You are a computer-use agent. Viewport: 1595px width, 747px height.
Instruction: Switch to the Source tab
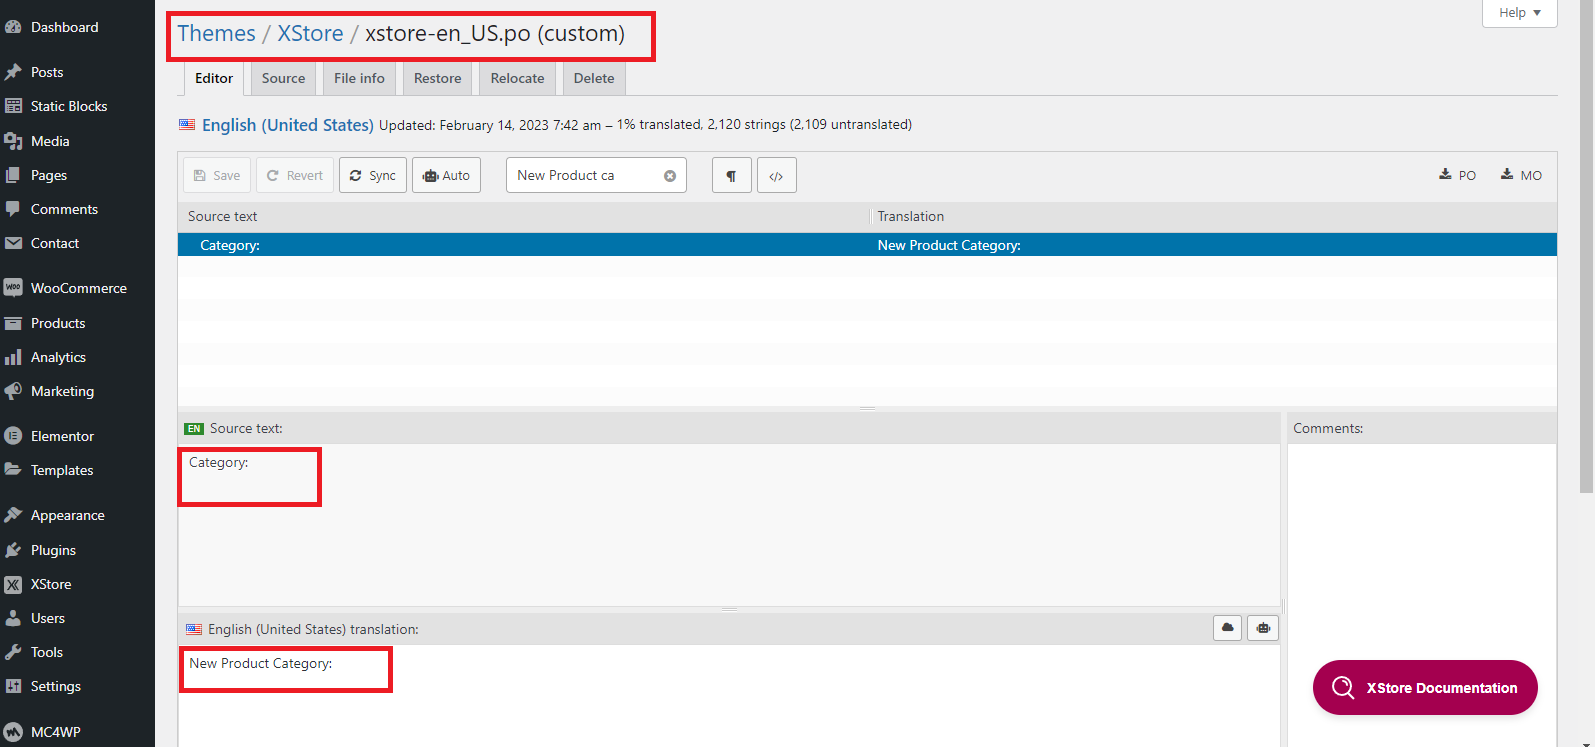pyautogui.click(x=283, y=78)
